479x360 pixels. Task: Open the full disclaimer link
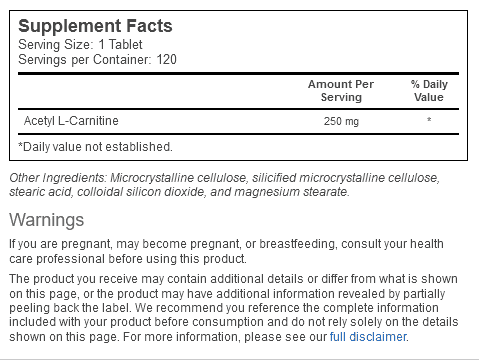(368, 337)
